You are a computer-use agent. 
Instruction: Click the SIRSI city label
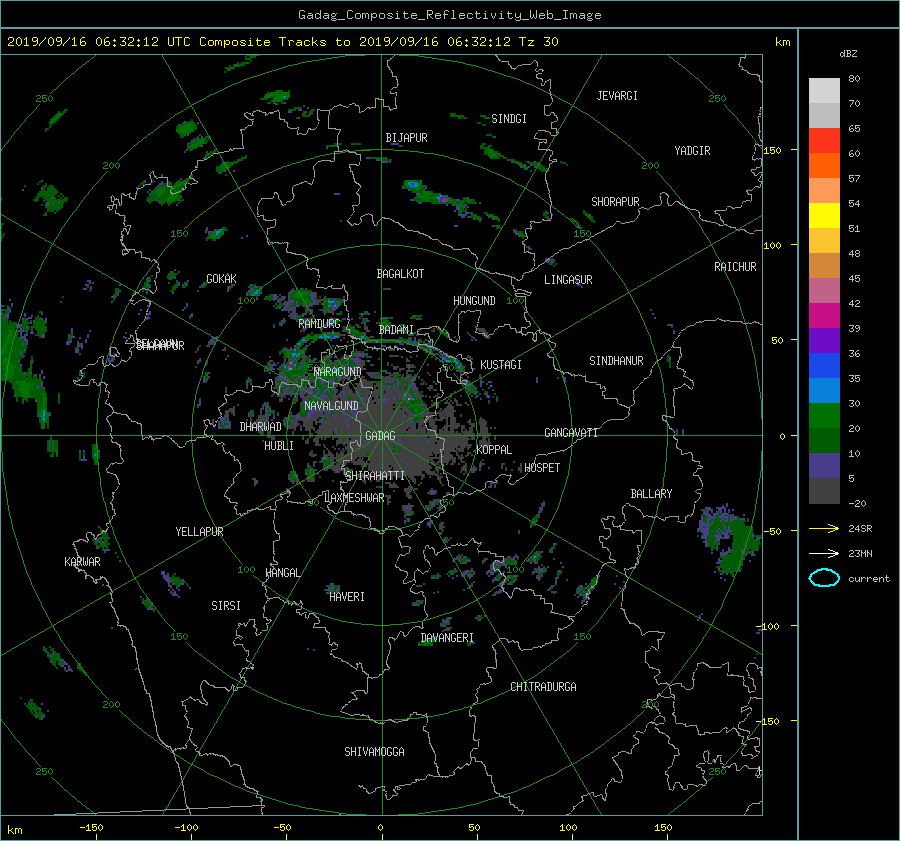point(226,606)
